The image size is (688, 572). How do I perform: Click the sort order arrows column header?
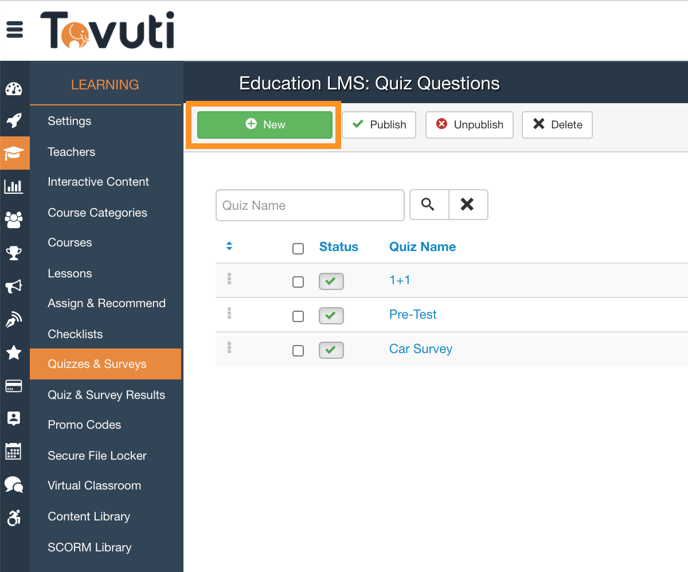229,246
